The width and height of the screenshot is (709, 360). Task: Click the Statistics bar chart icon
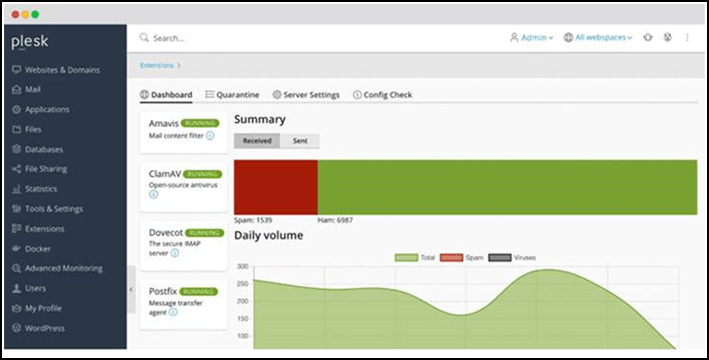click(x=17, y=189)
